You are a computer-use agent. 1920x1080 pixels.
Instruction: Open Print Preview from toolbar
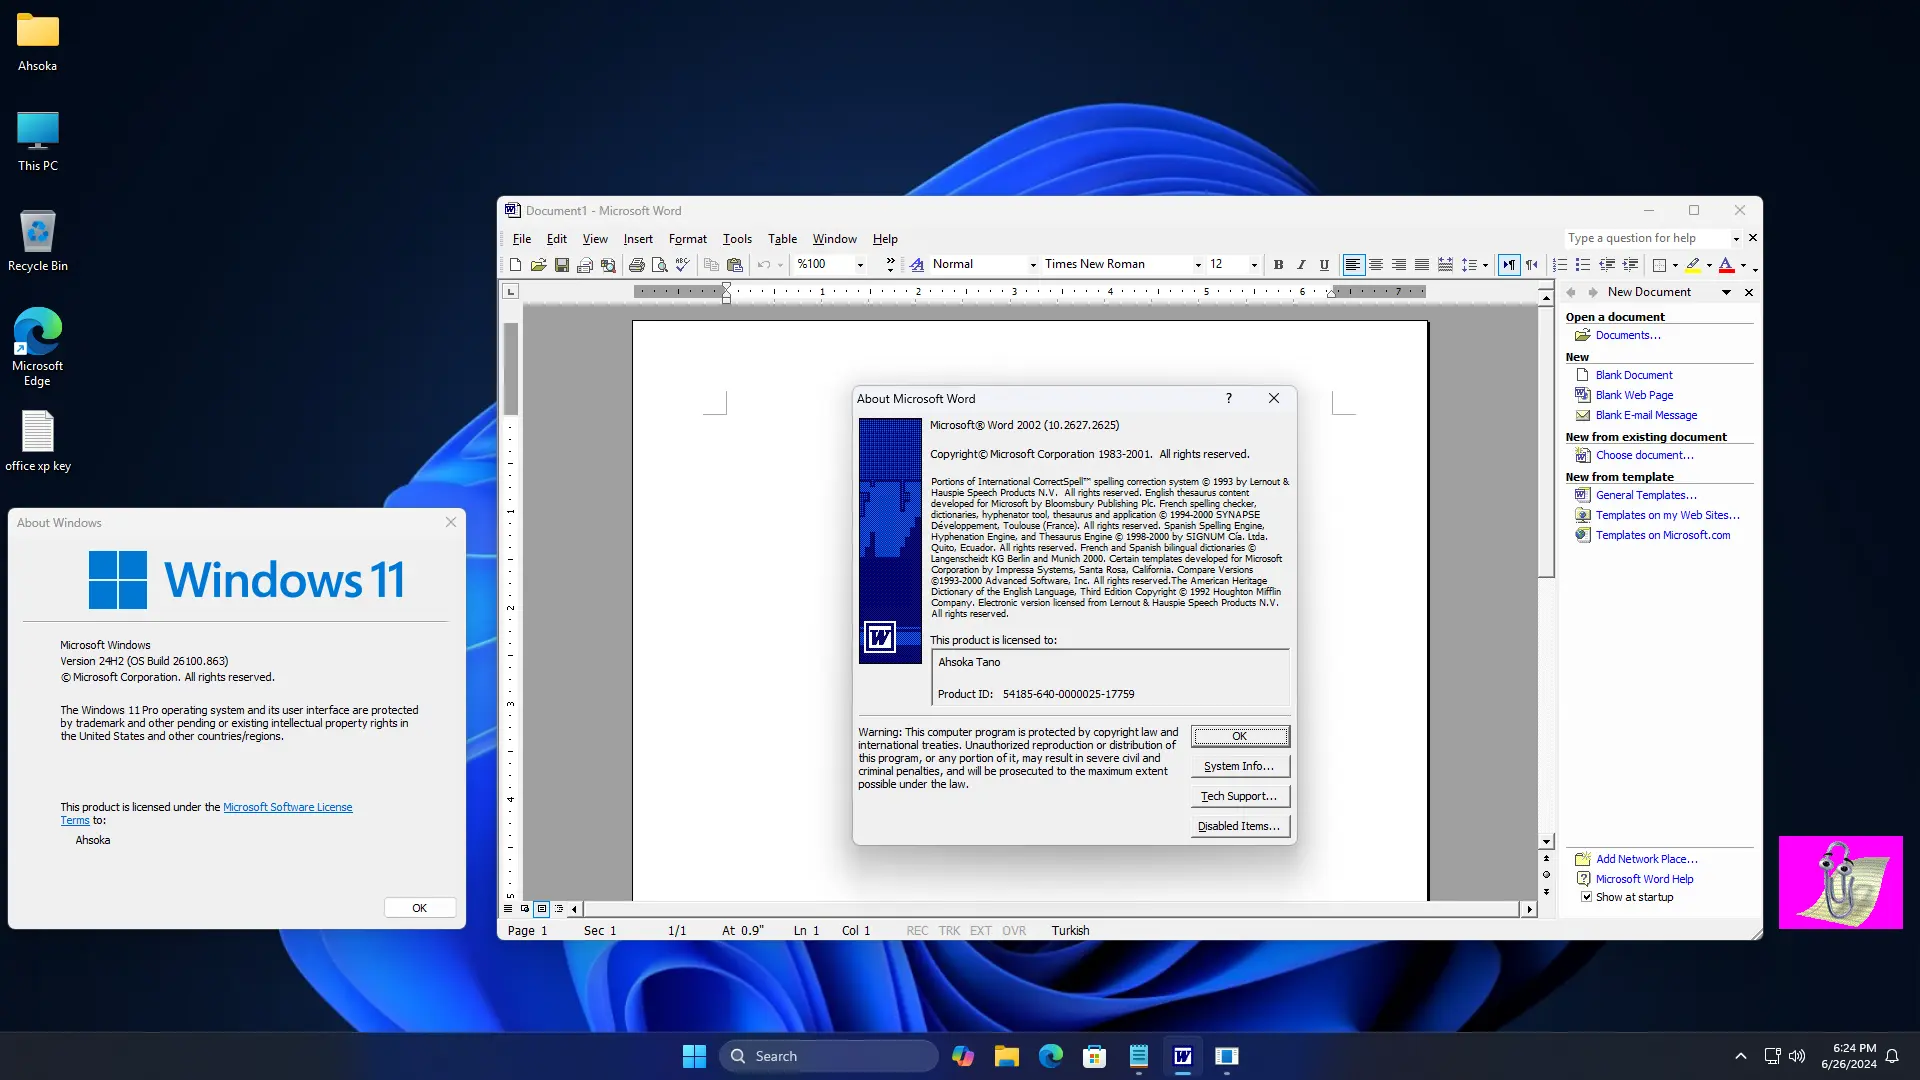coord(659,265)
